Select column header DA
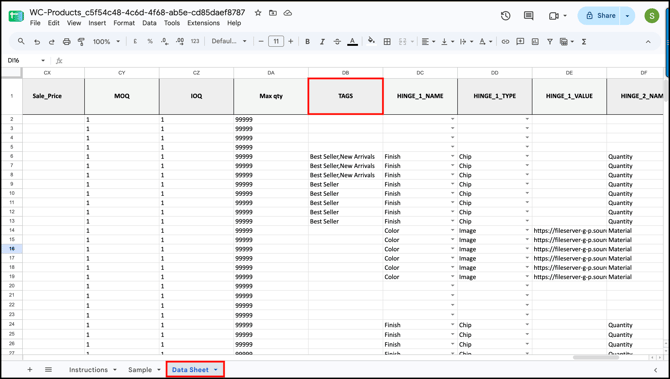Image resolution: width=670 pixels, height=379 pixels. [271, 73]
